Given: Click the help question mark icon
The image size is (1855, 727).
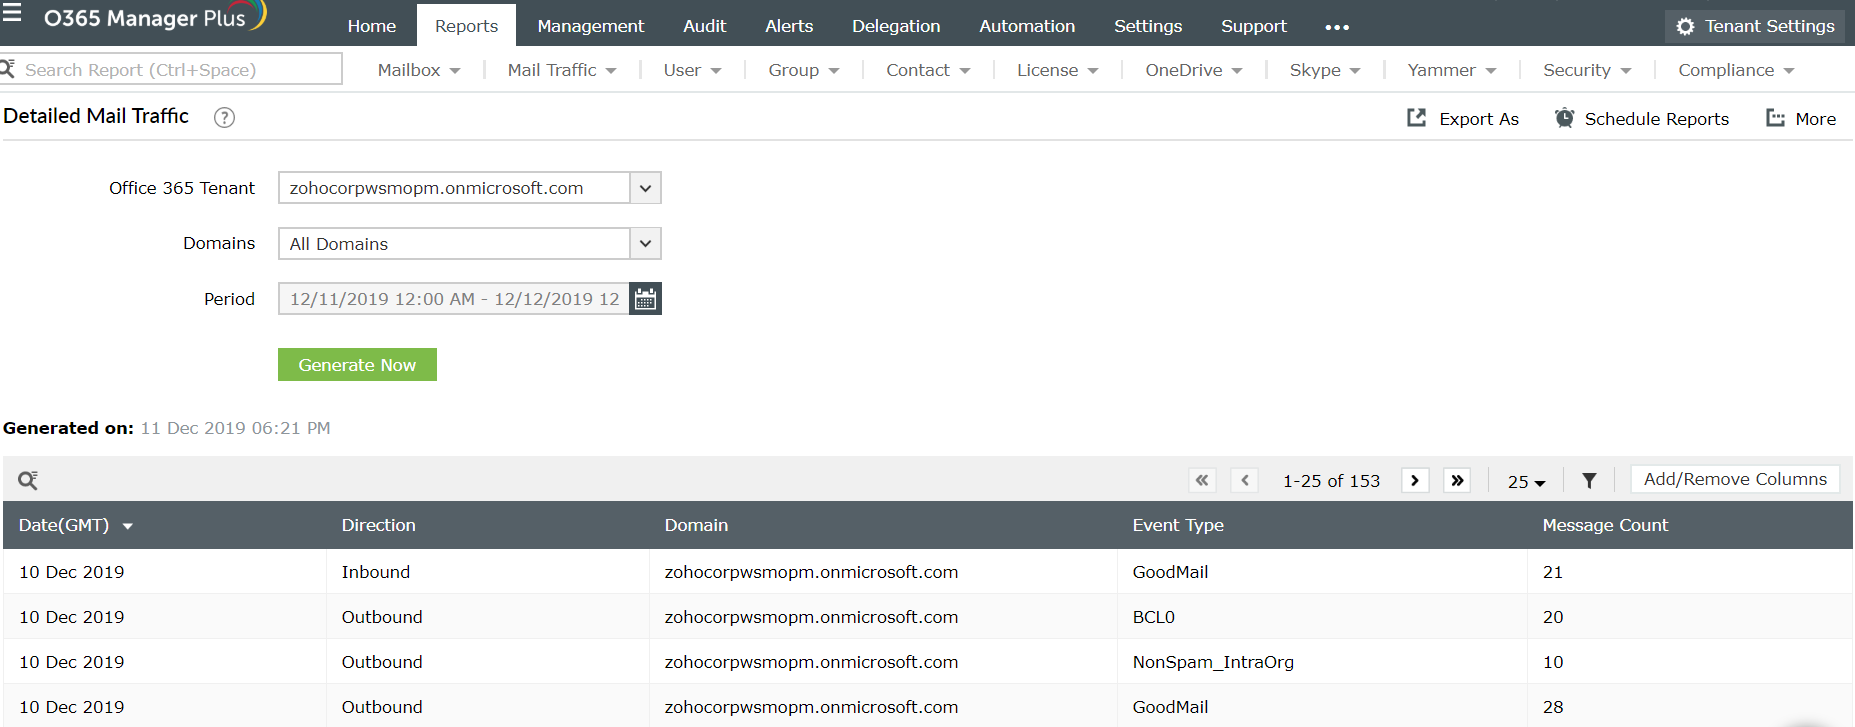Looking at the screenshot, I should tap(225, 117).
